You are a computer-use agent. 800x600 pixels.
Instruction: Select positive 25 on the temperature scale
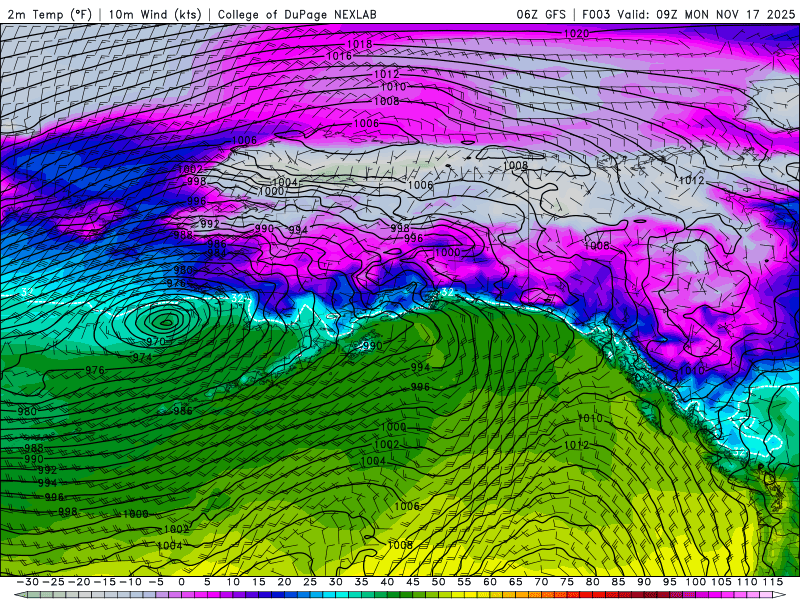click(x=310, y=582)
